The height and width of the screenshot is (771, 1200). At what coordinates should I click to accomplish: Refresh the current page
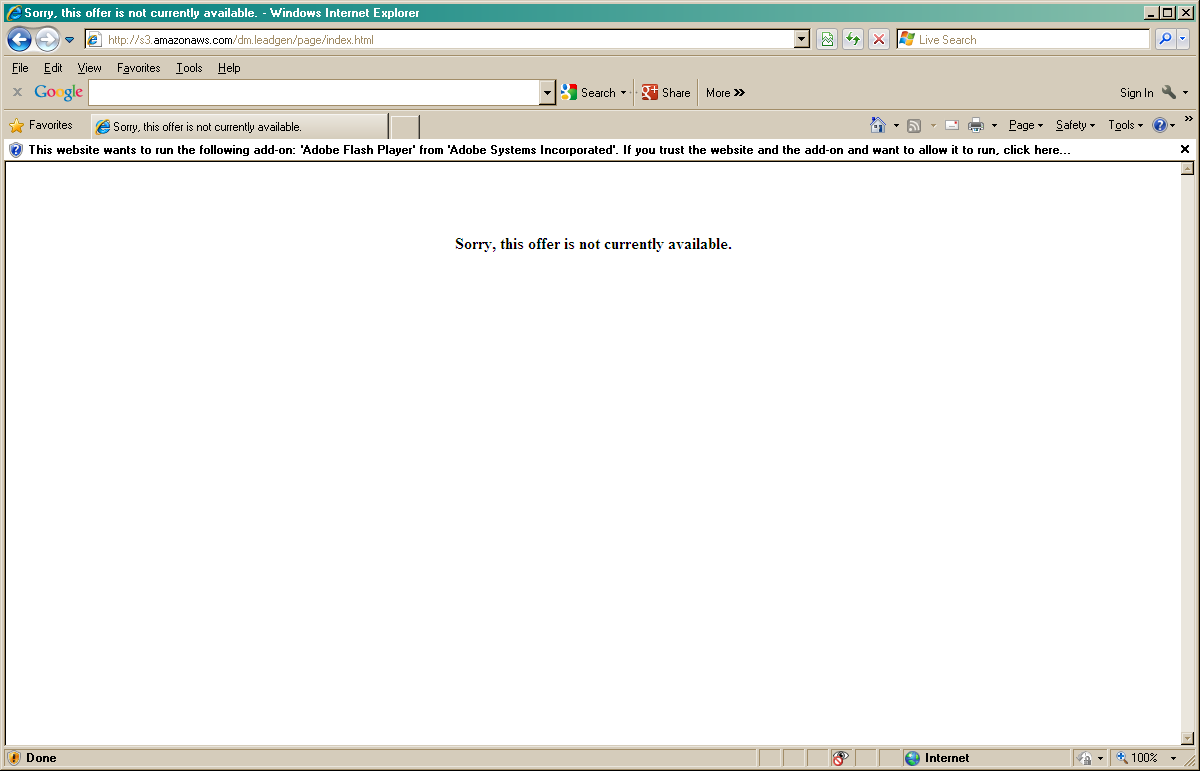coord(853,40)
